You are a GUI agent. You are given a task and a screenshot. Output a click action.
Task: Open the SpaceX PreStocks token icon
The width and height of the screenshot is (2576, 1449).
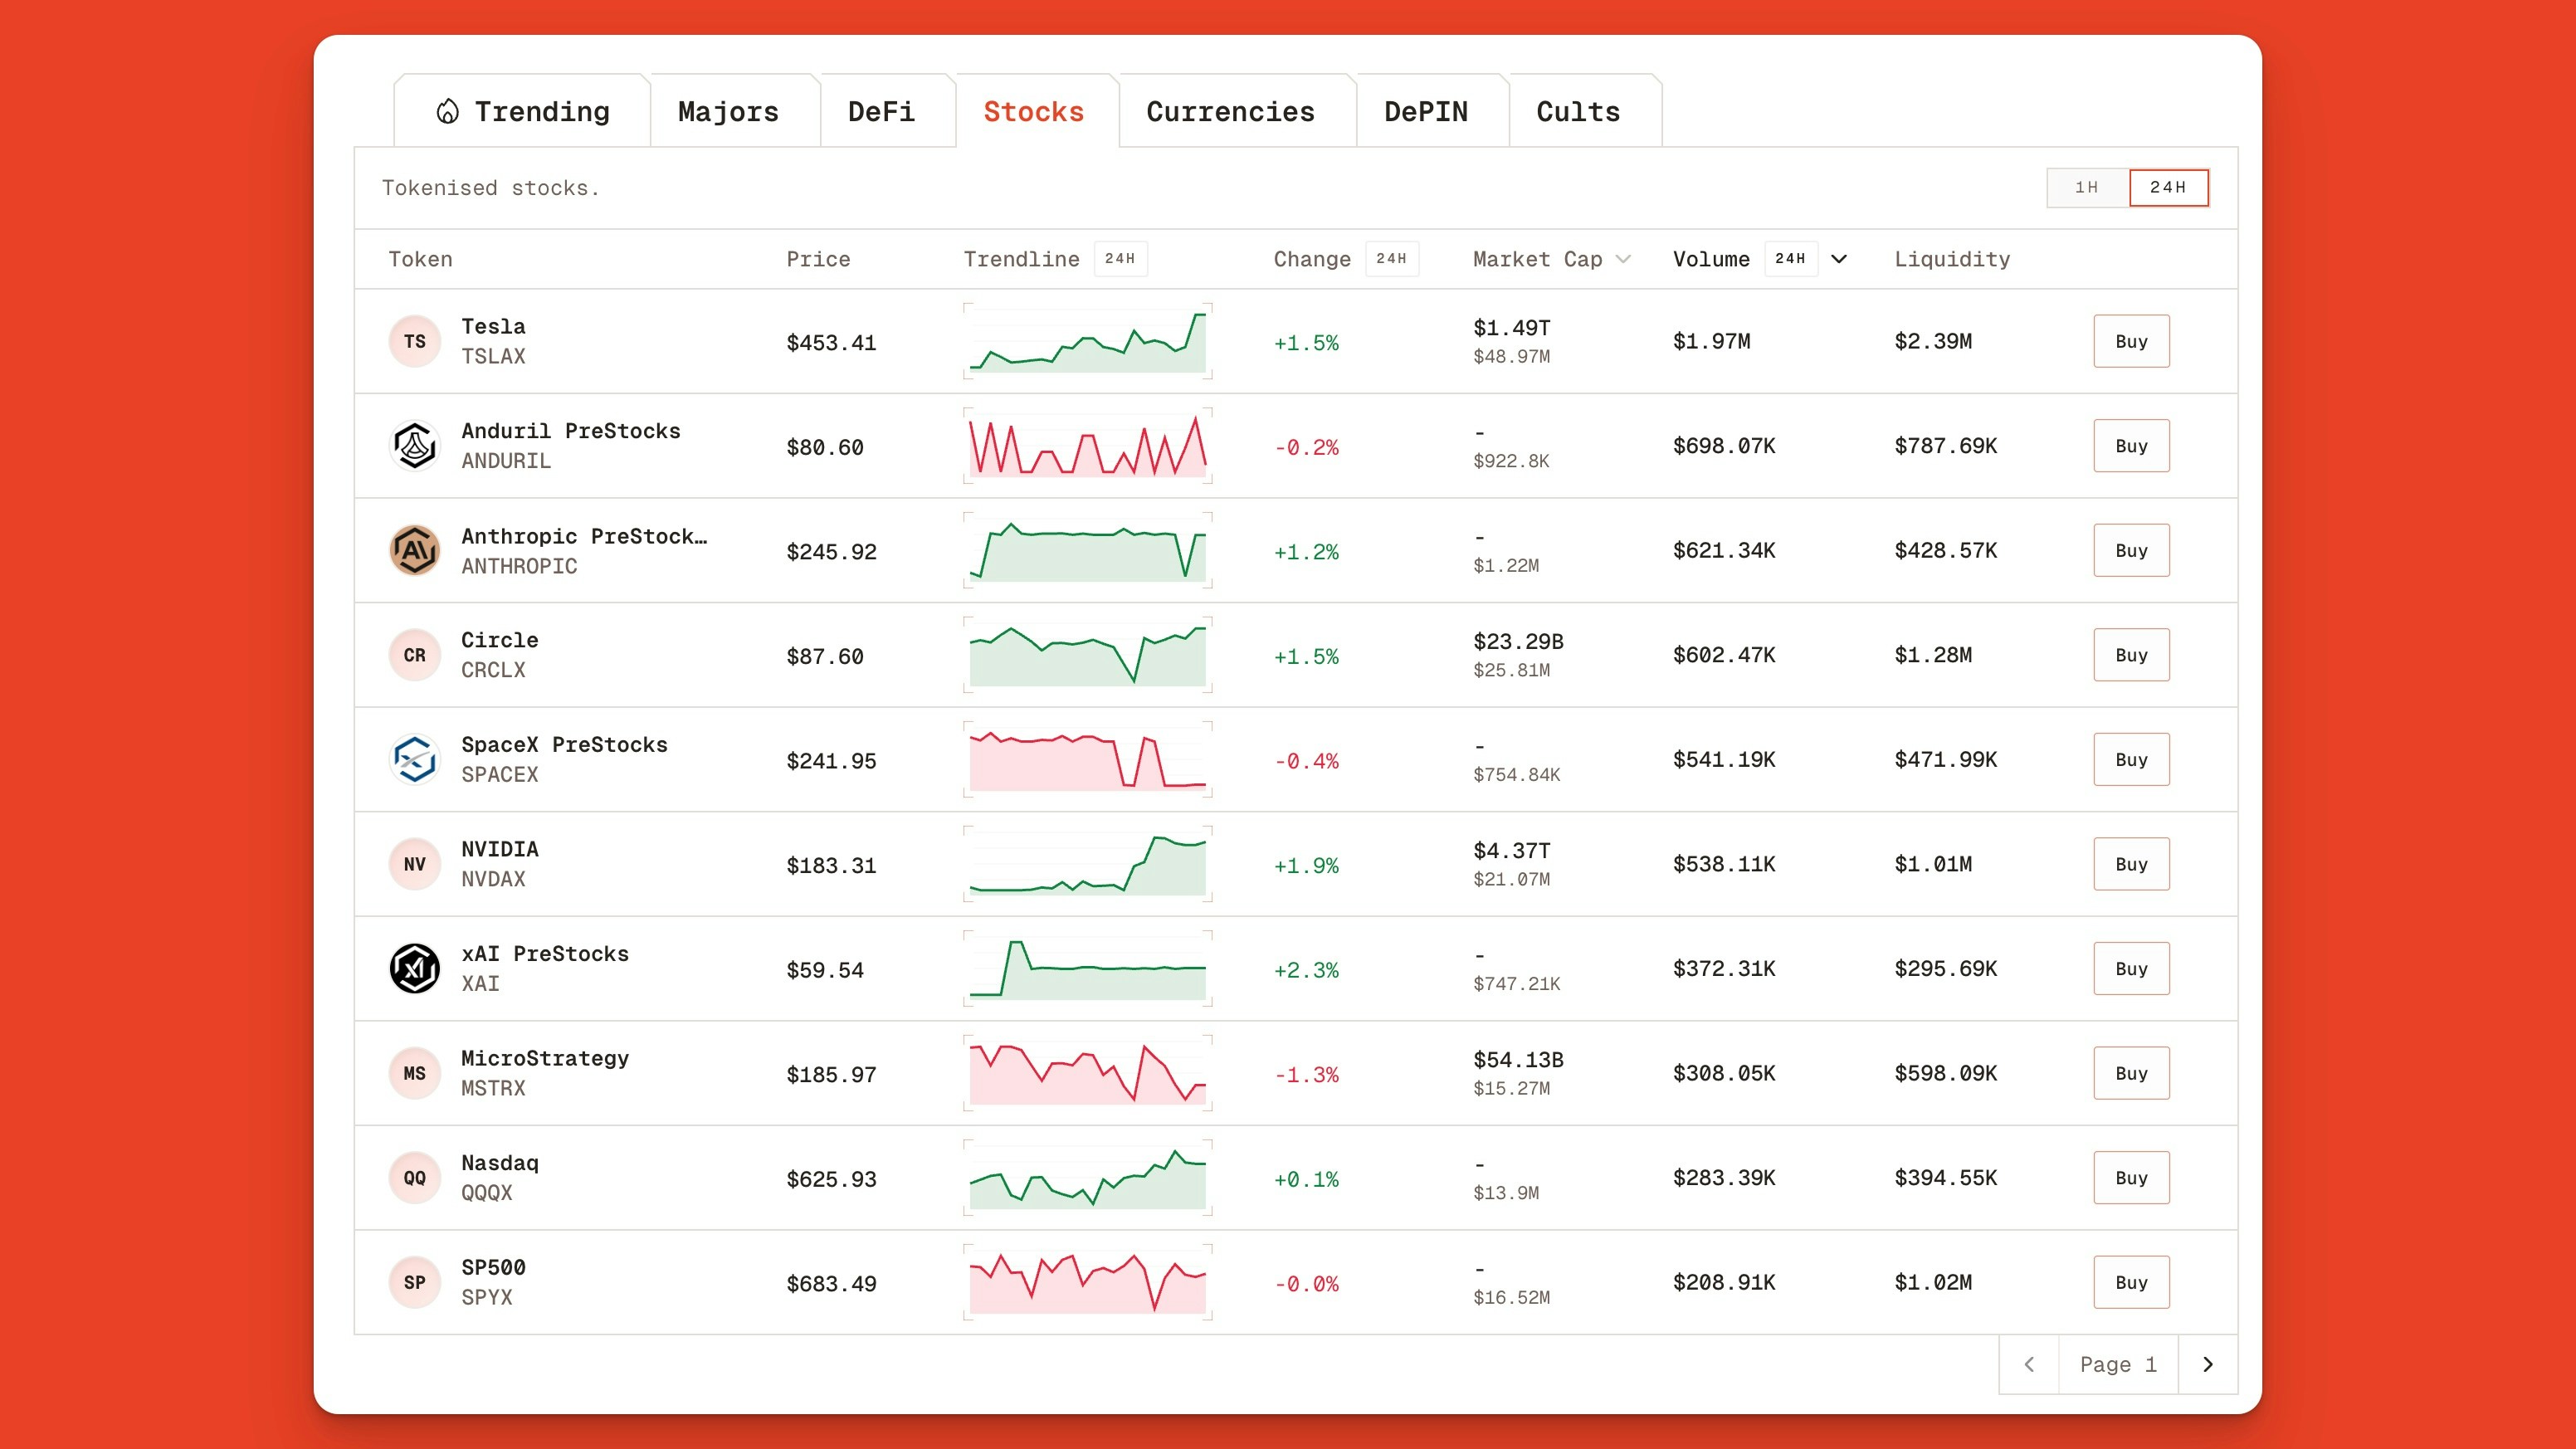click(x=414, y=759)
